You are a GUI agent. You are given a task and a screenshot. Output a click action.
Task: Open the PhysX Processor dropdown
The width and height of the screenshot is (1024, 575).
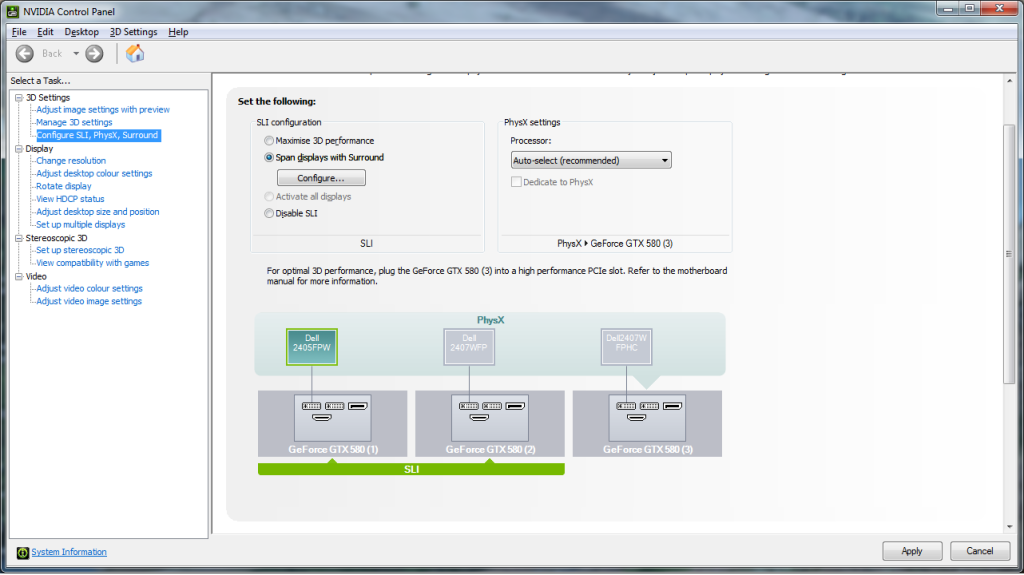(591, 161)
